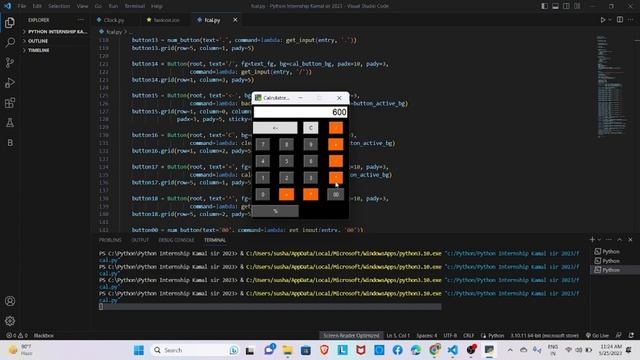Open the terminal panel More Actions ellipsis
This screenshot has width=640, height=360.
pyautogui.click(x=609, y=240)
